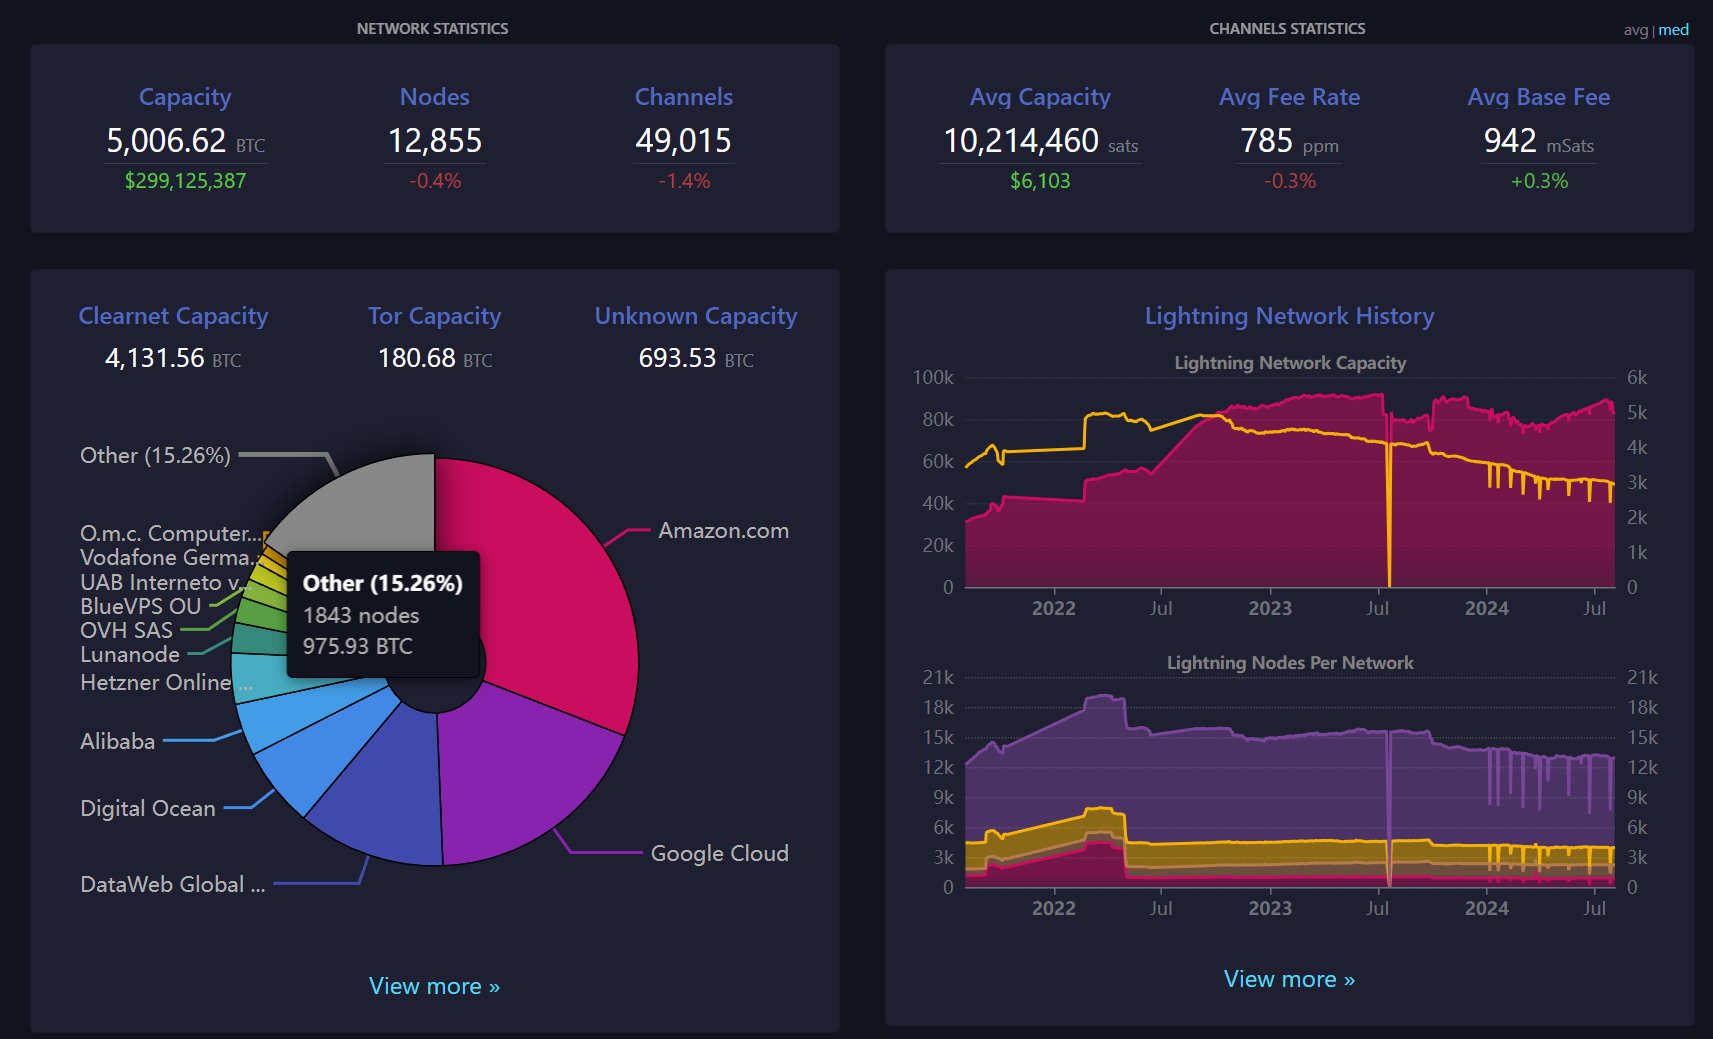Screen dimensions: 1713x1039
Task: Open View more under the pie chart
Action: tap(434, 986)
